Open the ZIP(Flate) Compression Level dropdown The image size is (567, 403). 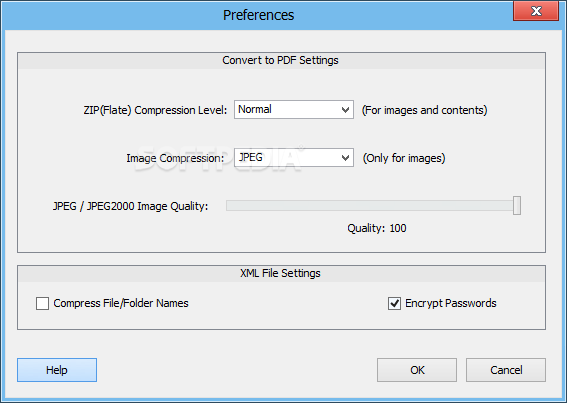tap(294, 110)
